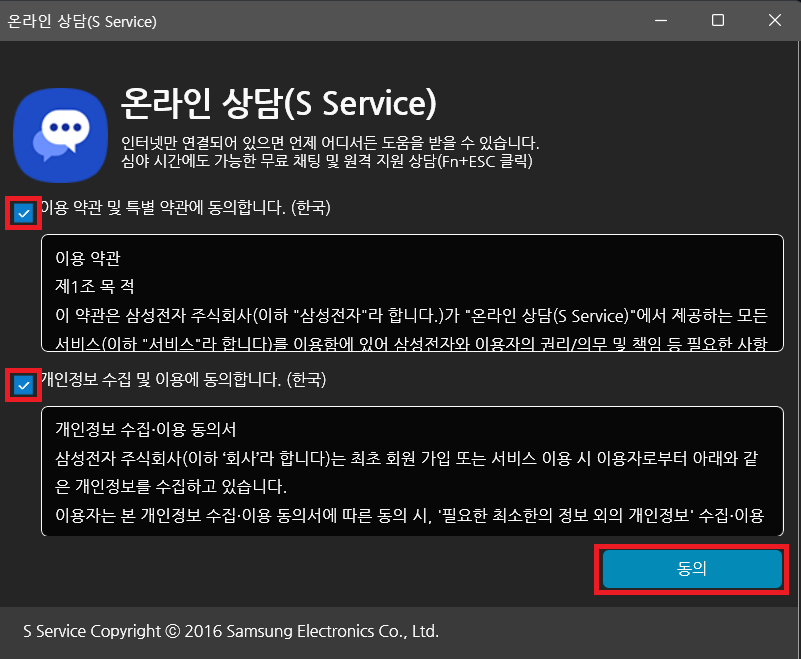Click inside the 이용 약관 terms text box

click(412, 293)
